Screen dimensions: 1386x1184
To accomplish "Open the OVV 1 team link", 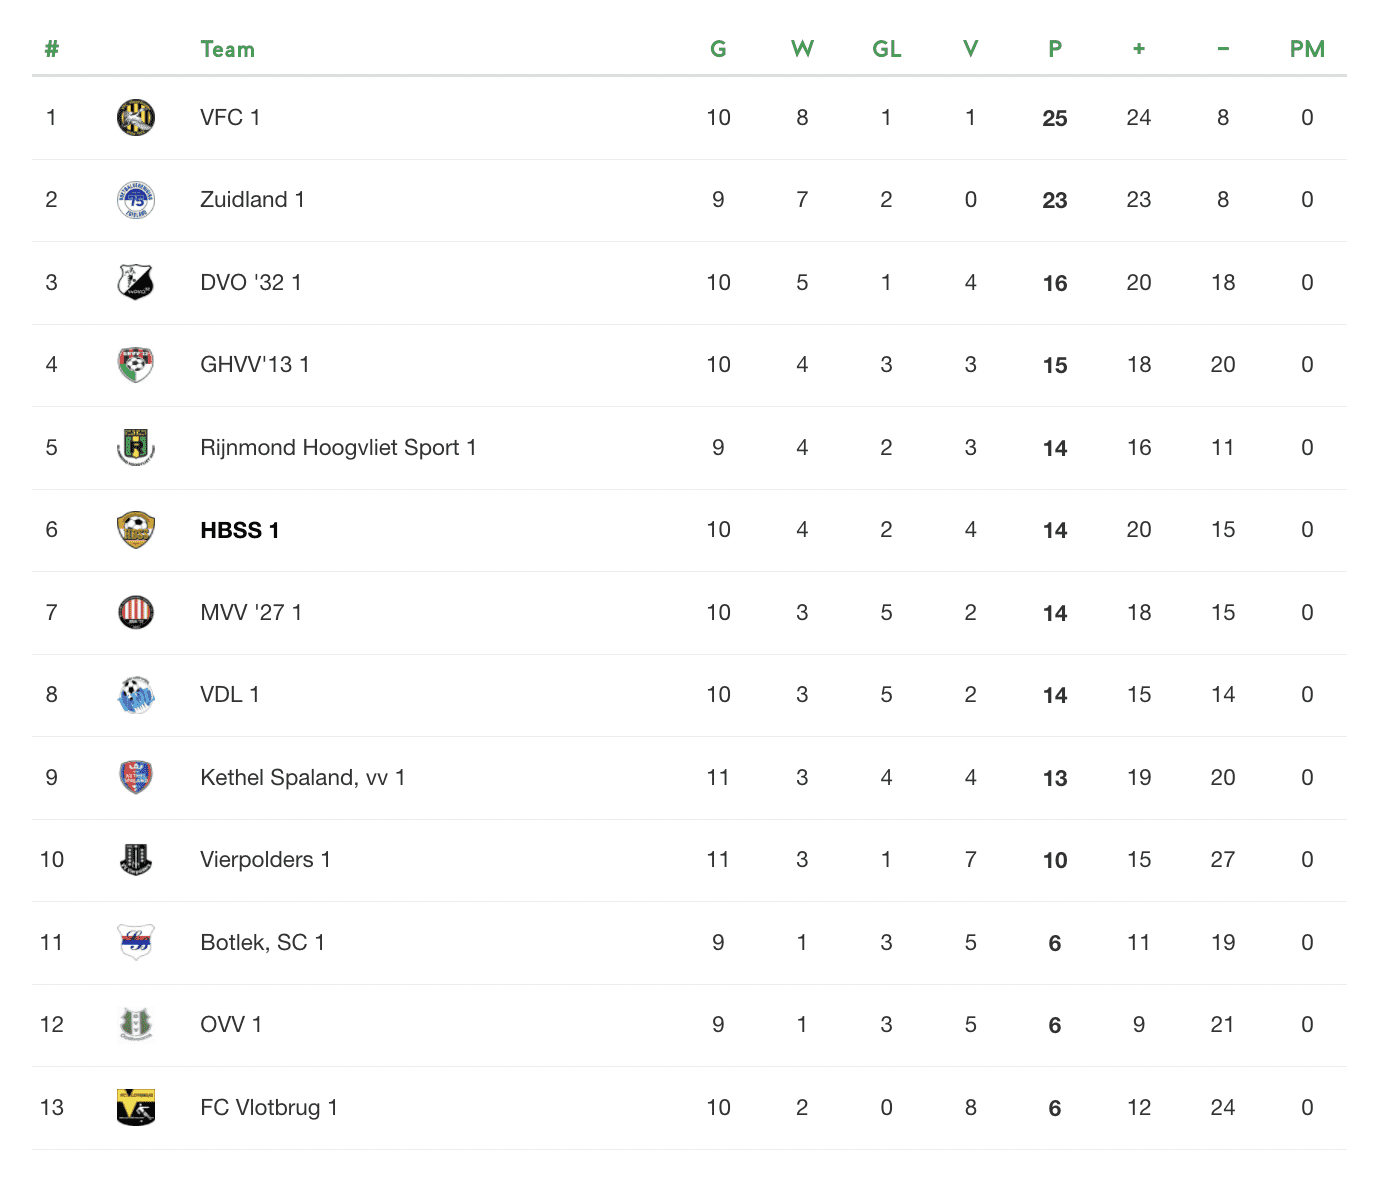I will coord(231,1025).
